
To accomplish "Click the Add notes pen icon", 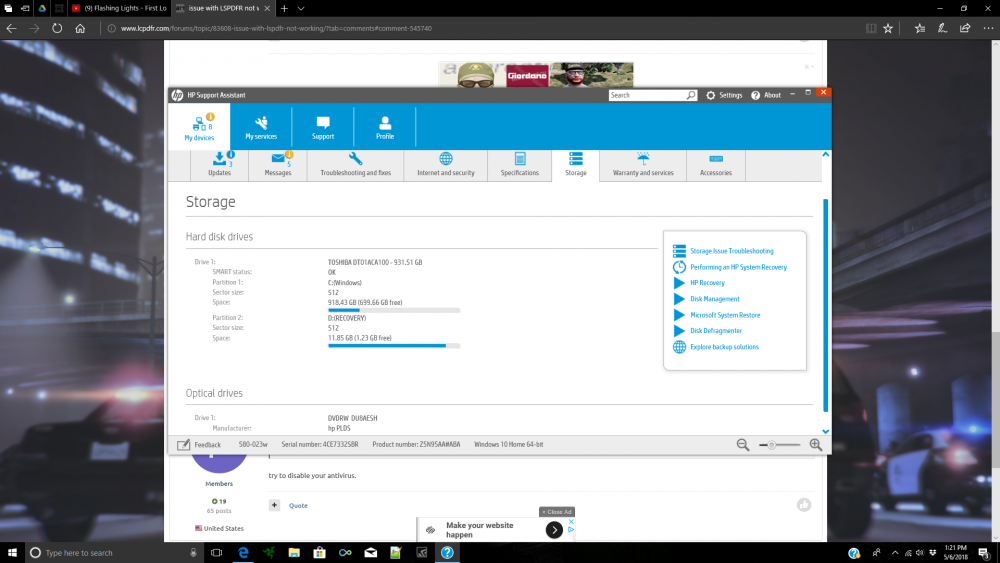I will 942,28.
